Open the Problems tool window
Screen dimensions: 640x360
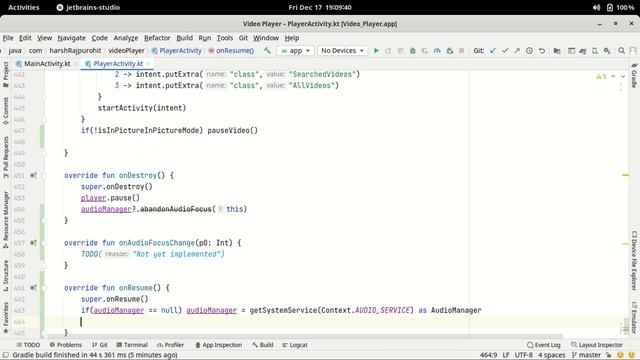pos(65,345)
